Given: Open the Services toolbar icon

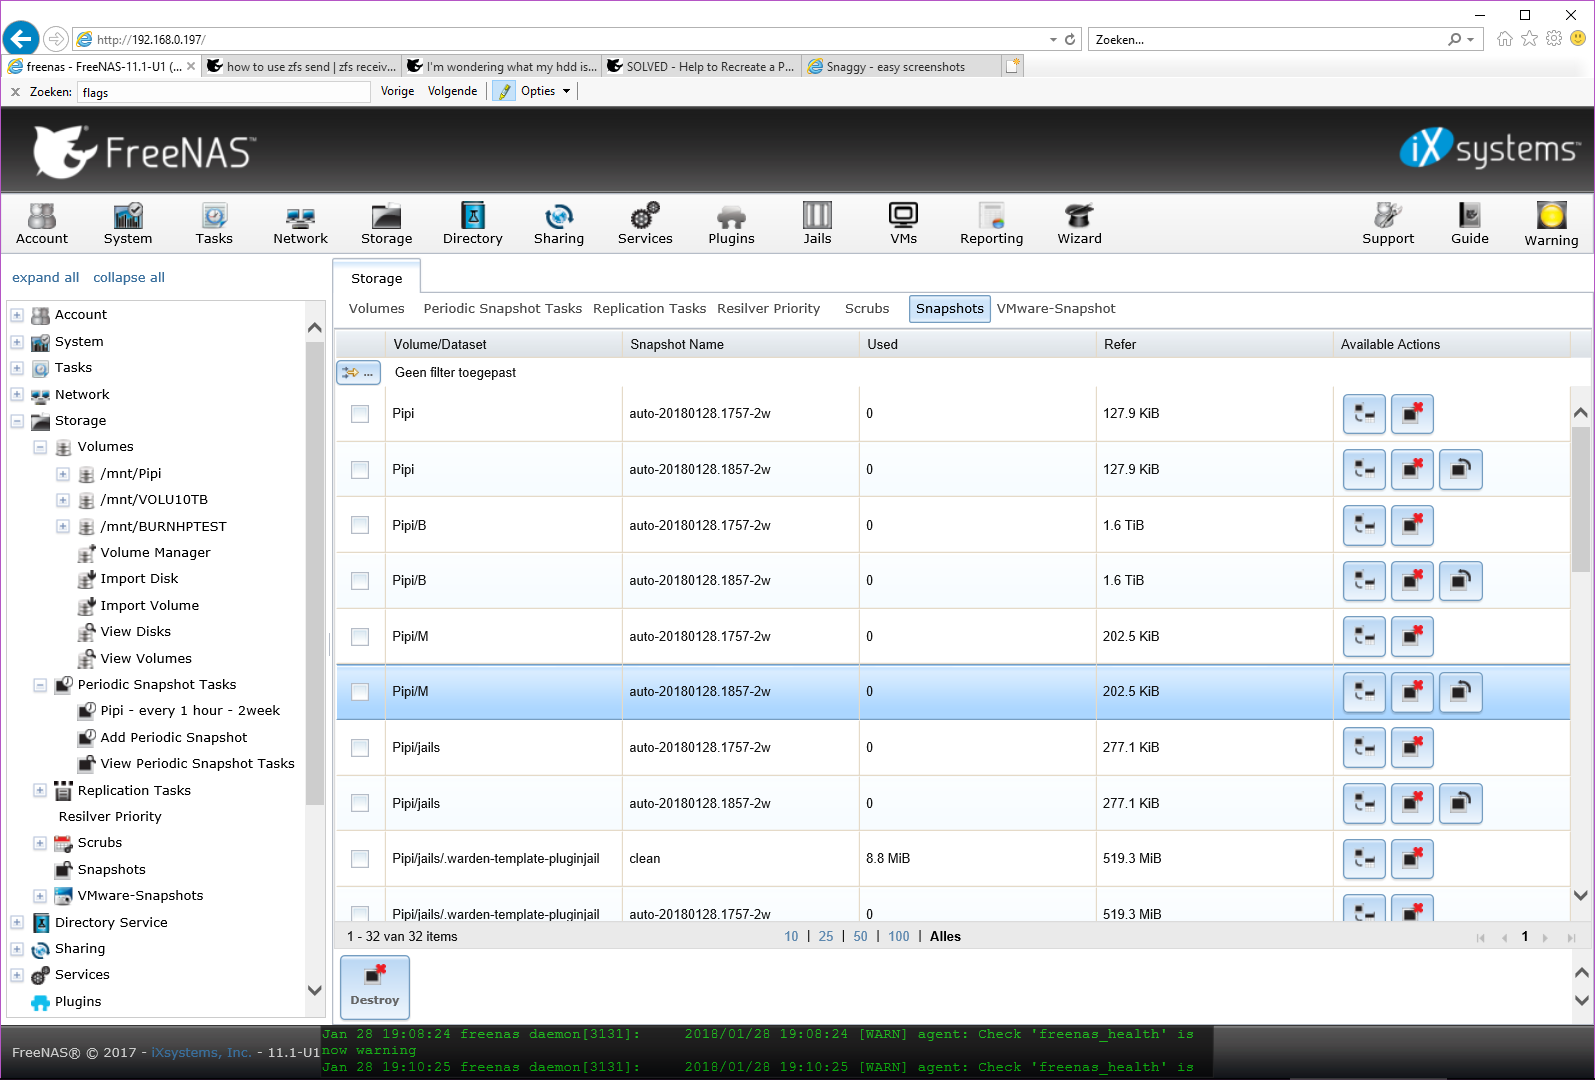Looking at the screenshot, I should [645, 224].
